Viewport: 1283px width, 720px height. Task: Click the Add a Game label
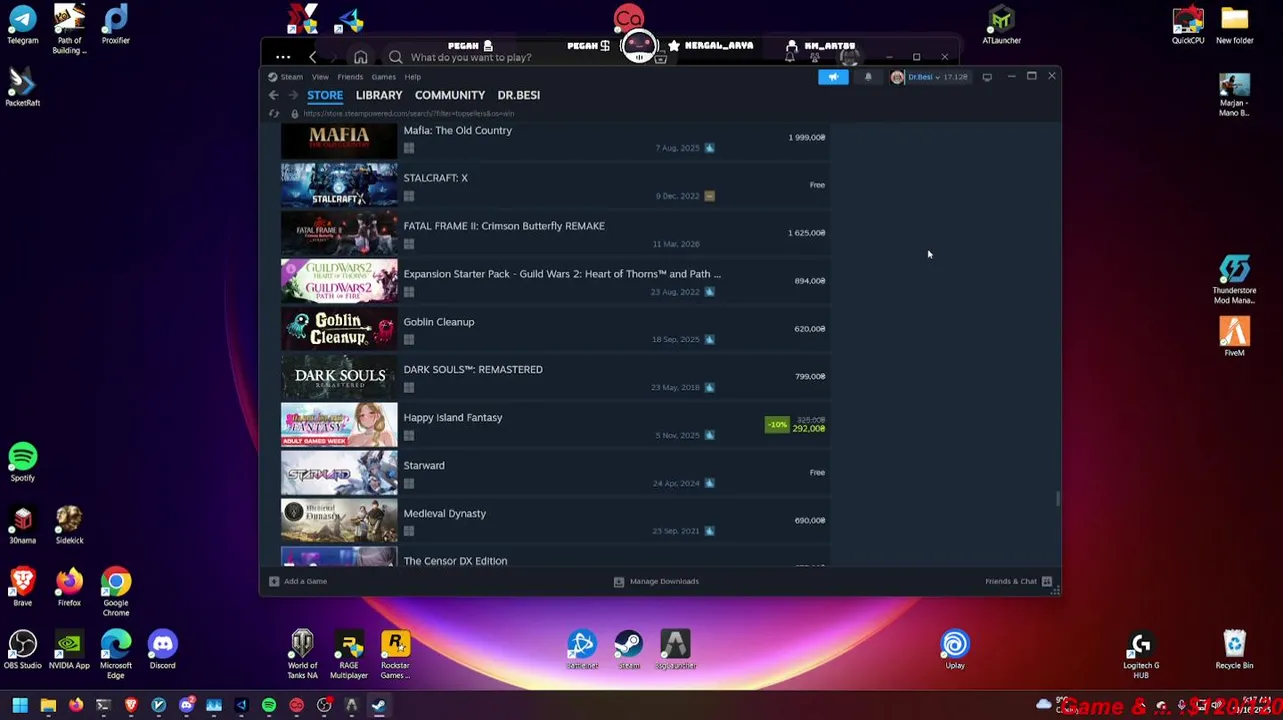tap(305, 581)
